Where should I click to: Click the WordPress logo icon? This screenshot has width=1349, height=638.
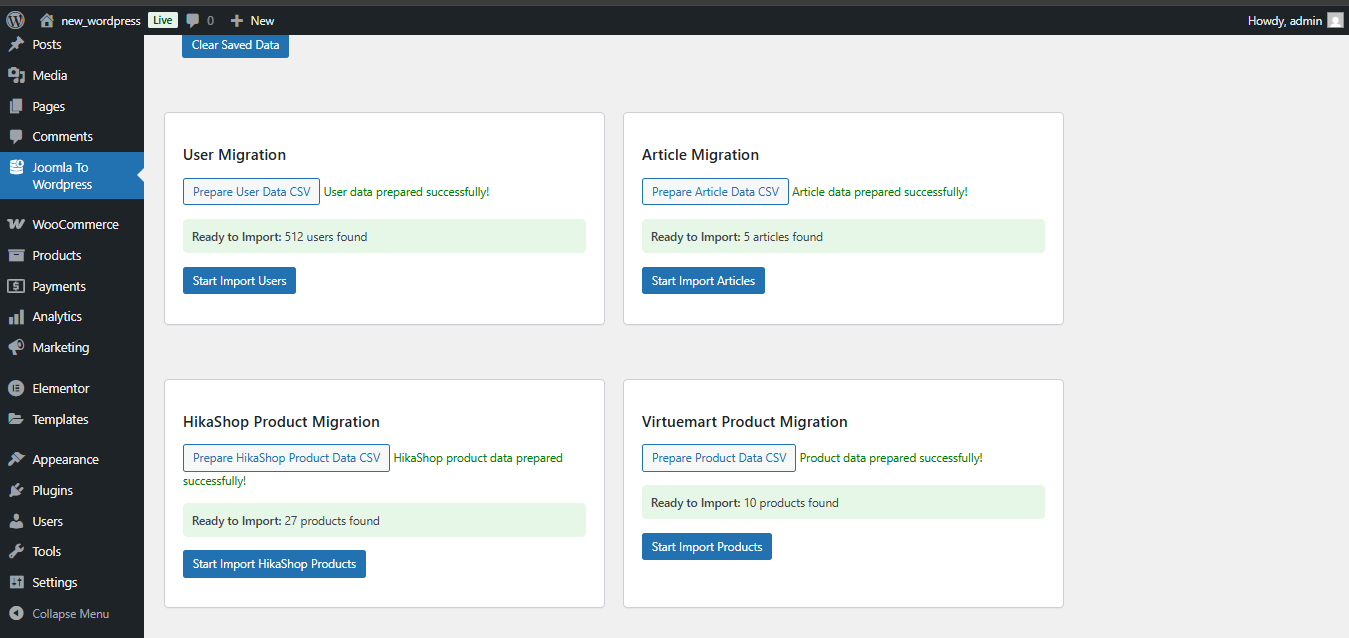point(15,20)
